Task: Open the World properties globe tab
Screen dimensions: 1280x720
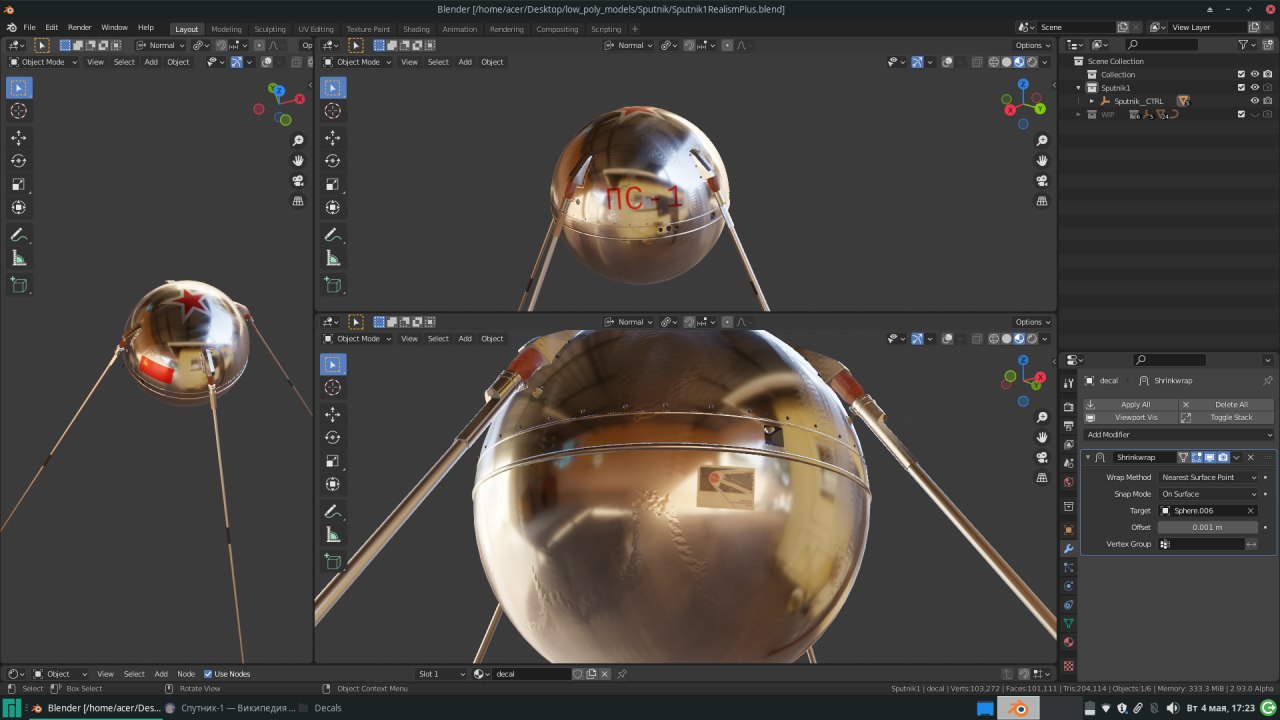Action: (1068, 482)
